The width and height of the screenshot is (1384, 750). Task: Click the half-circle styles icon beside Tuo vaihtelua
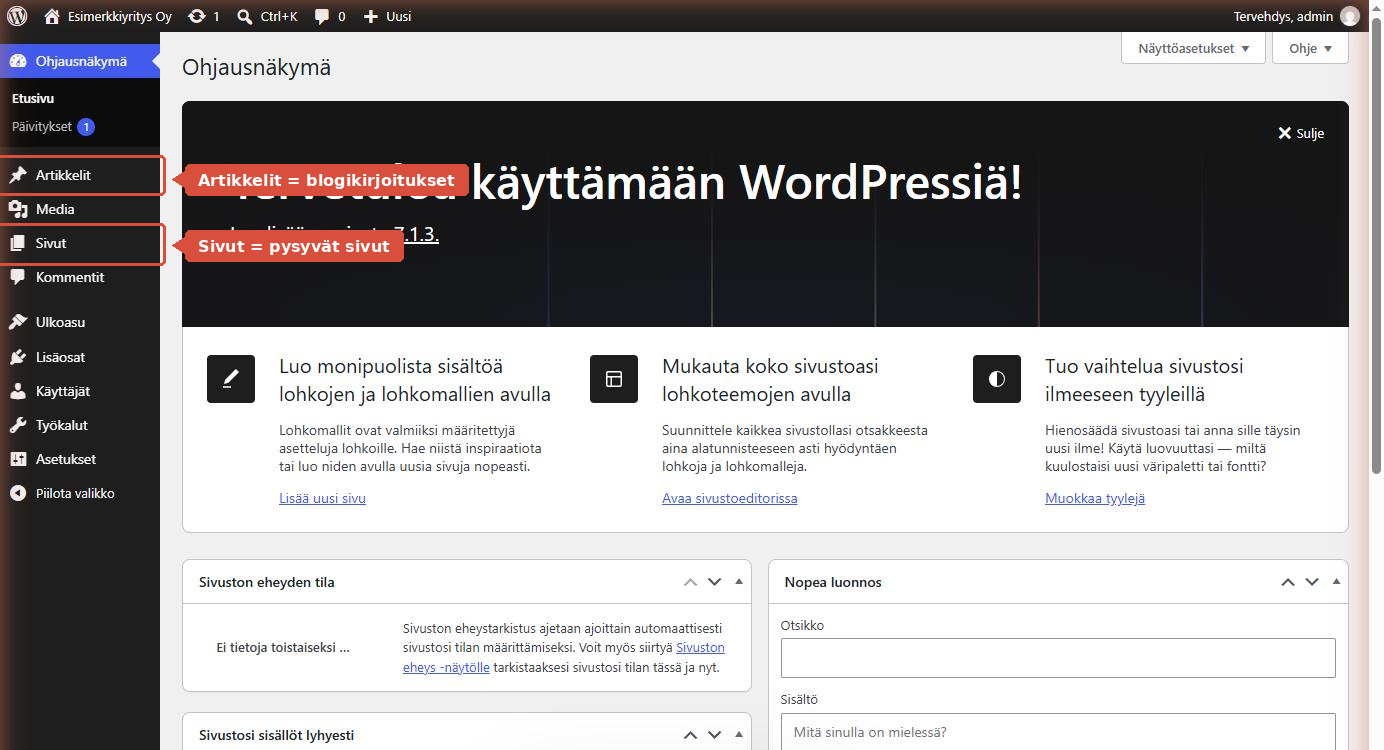(x=997, y=379)
